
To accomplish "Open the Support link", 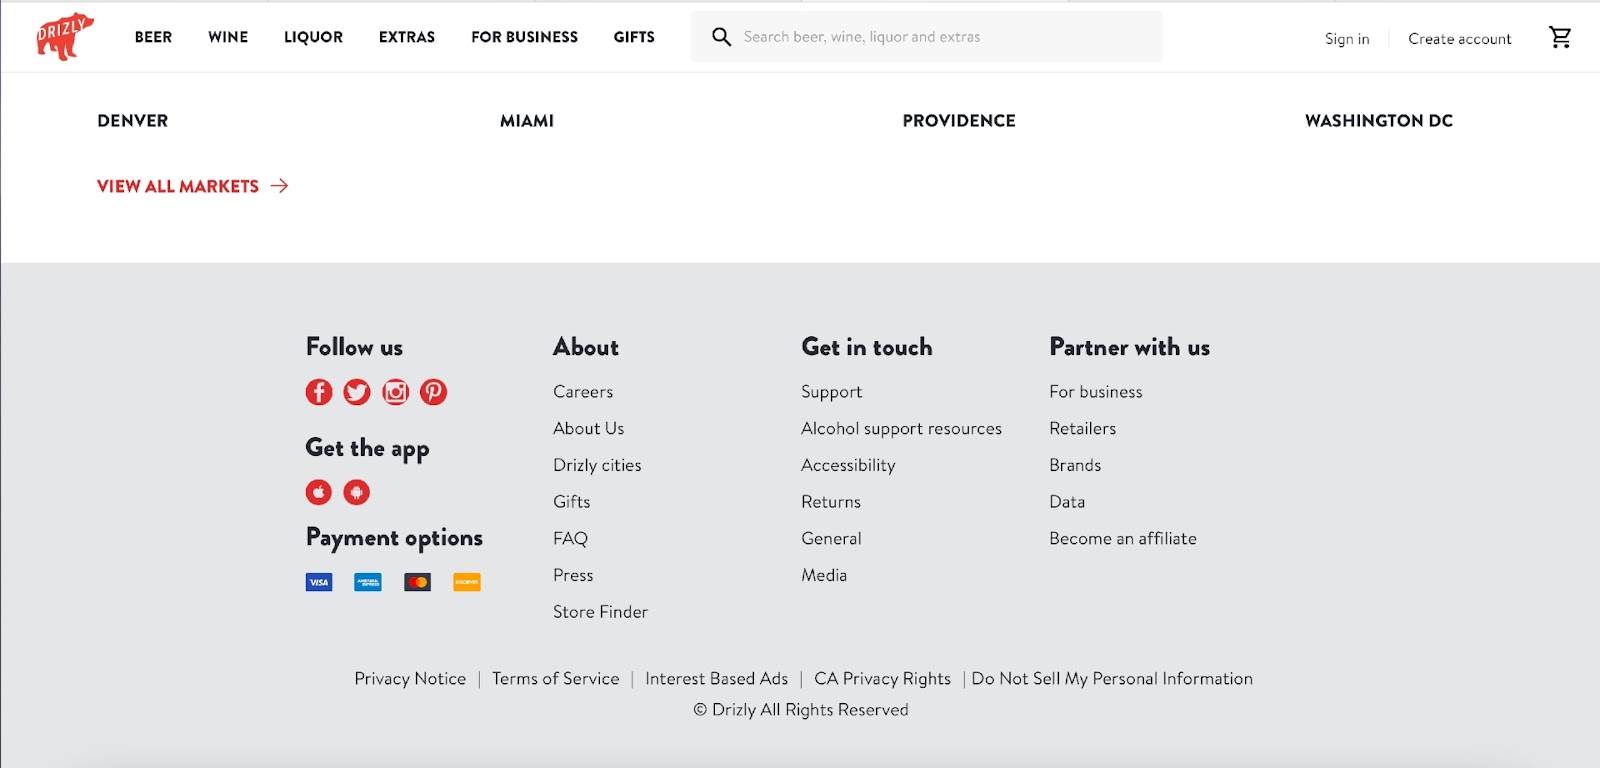I will click(831, 392).
